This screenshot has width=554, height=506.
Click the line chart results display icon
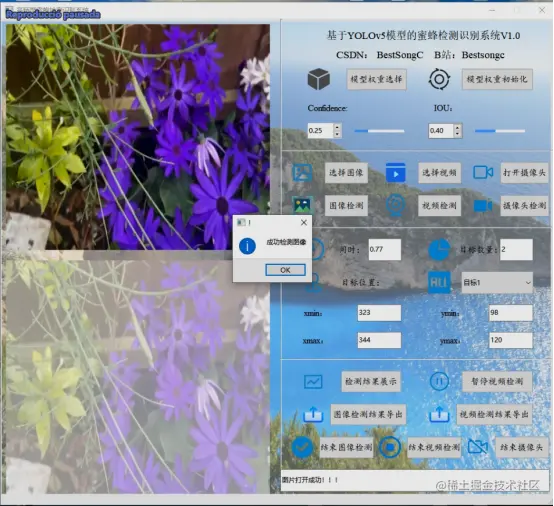[x=313, y=382]
